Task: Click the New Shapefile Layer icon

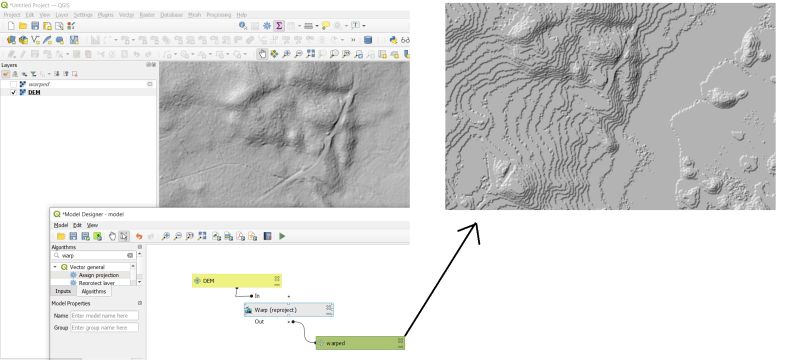Action: click(x=36, y=40)
